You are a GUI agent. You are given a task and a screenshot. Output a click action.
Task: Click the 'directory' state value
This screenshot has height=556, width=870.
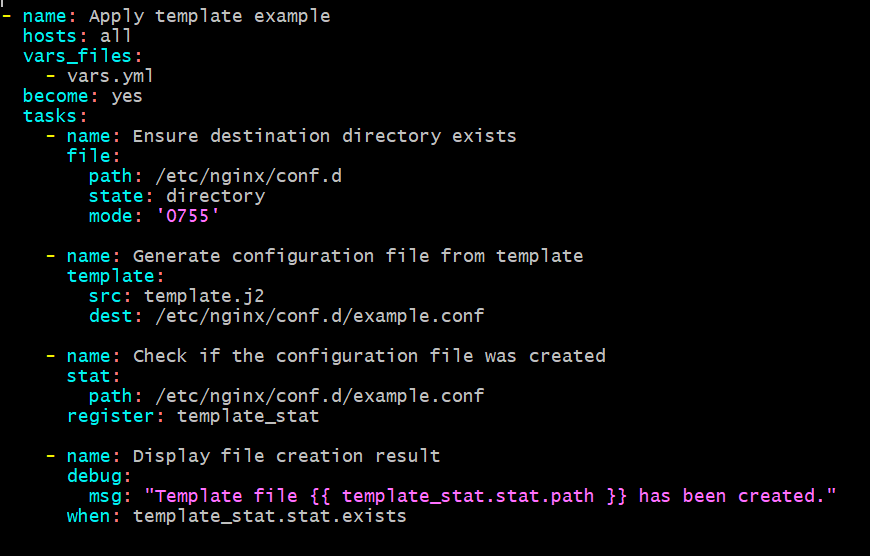[215, 196]
